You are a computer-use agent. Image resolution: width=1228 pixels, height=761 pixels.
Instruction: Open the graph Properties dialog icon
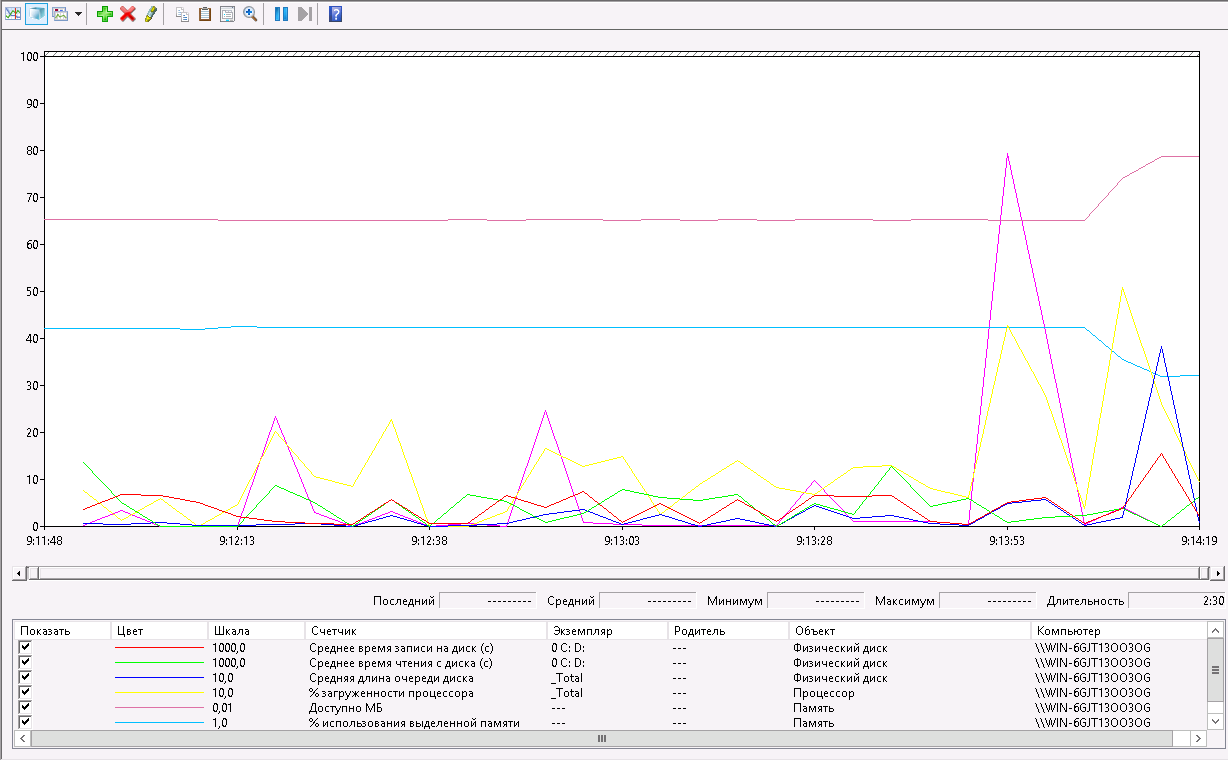coord(227,14)
